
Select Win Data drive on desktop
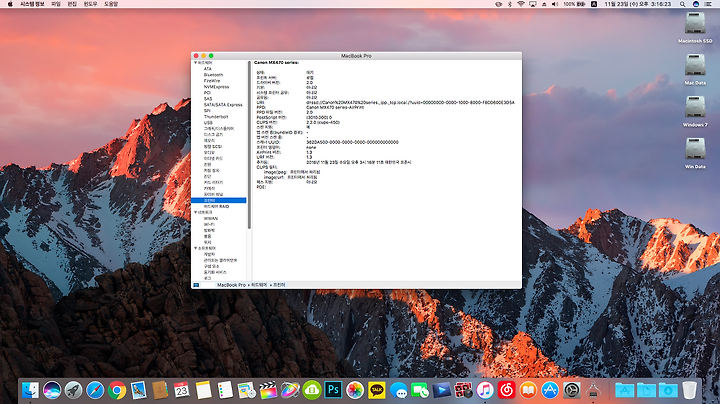[695, 153]
